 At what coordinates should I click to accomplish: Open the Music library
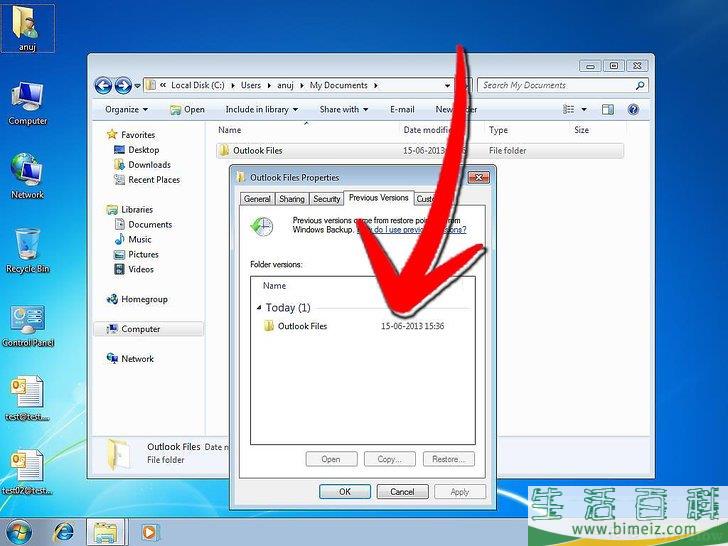pyautogui.click(x=133, y=240)
